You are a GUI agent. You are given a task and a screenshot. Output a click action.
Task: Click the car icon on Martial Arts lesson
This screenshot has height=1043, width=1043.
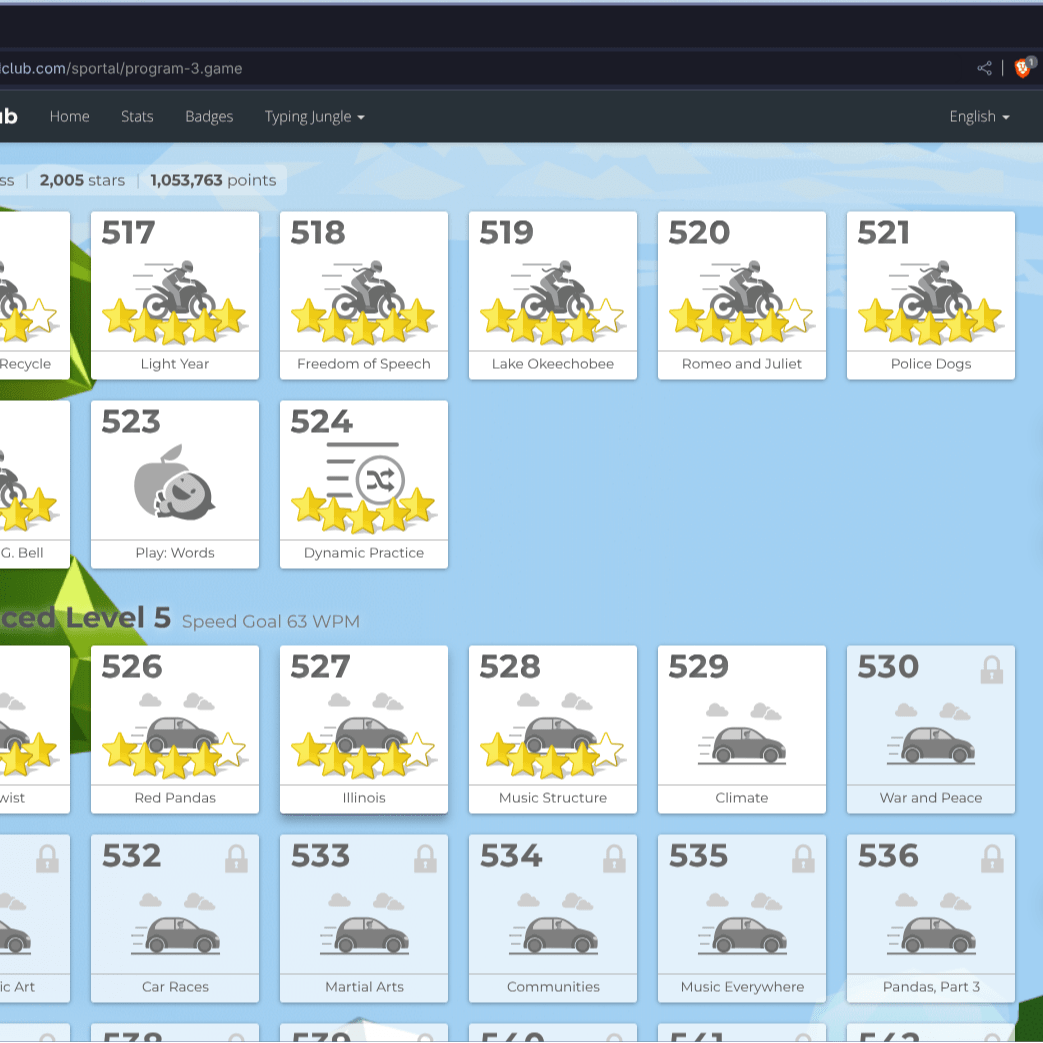coord(365,935)
